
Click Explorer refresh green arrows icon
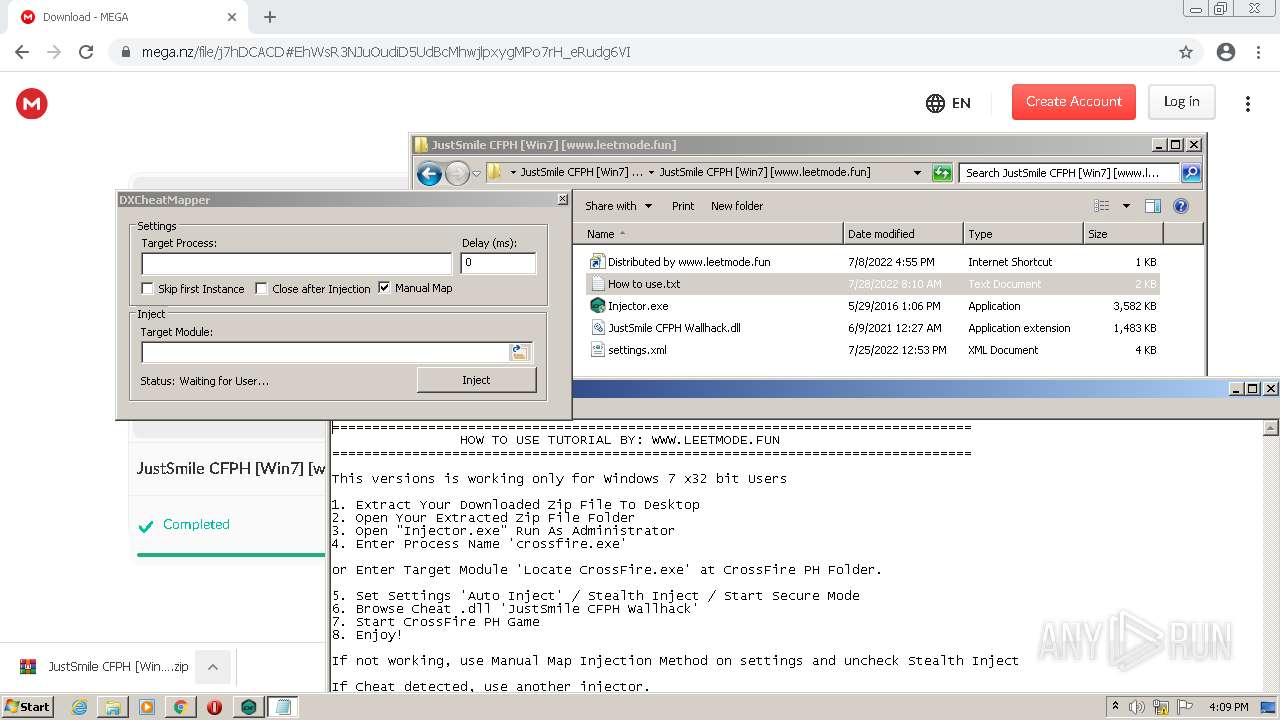(941, 173)
